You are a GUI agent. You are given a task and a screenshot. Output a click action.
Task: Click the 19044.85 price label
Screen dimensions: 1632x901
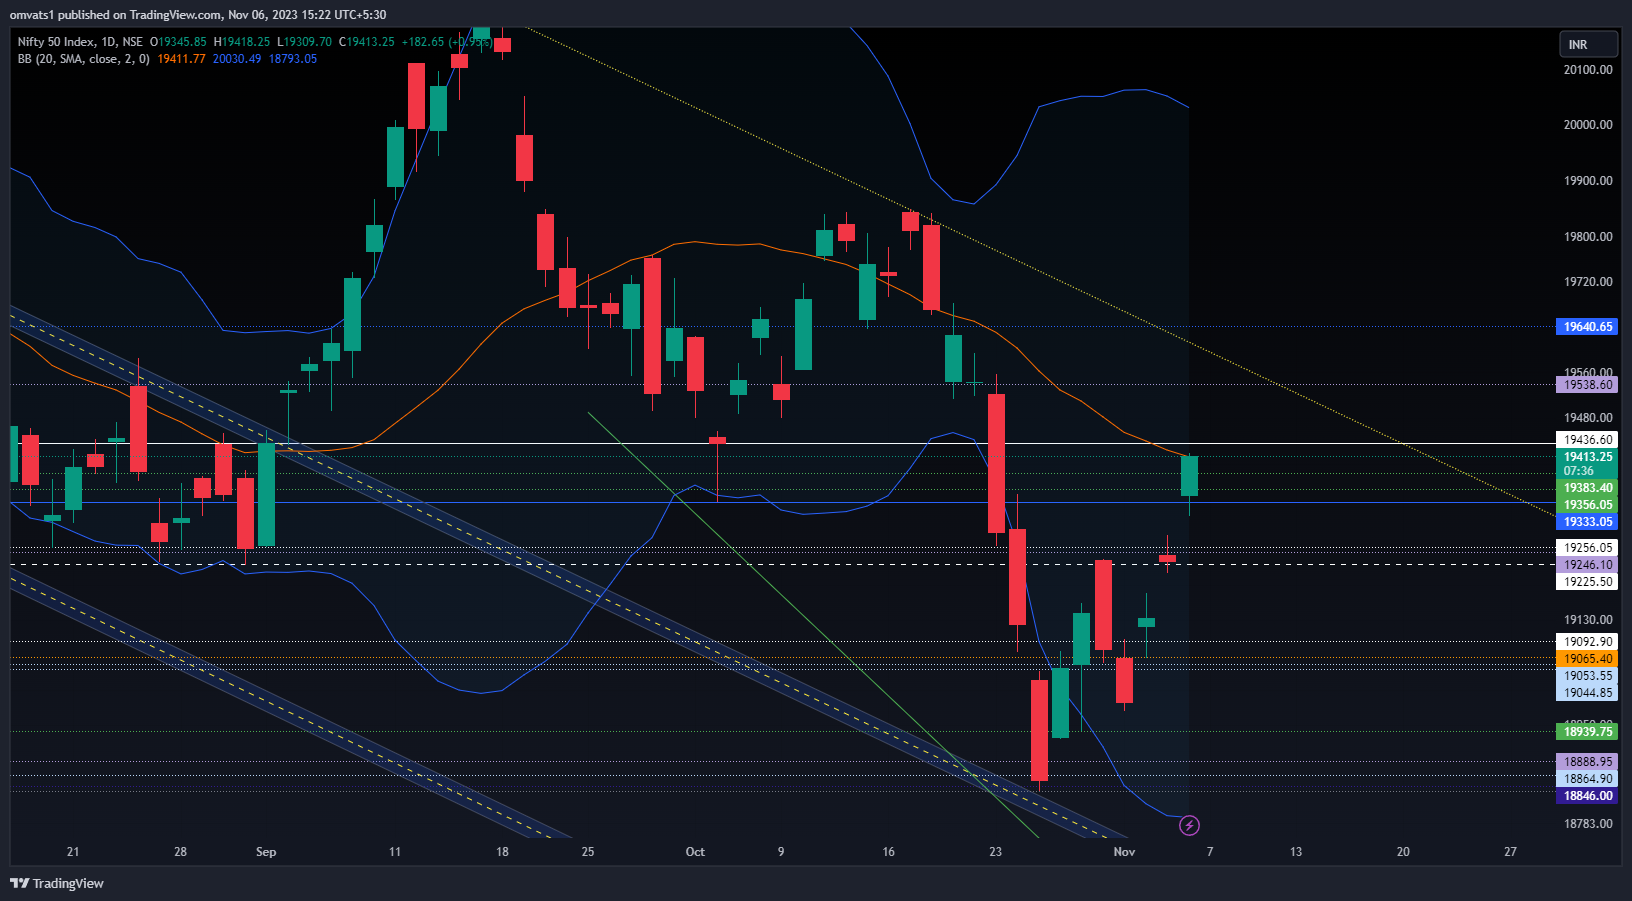point(1587,693)
